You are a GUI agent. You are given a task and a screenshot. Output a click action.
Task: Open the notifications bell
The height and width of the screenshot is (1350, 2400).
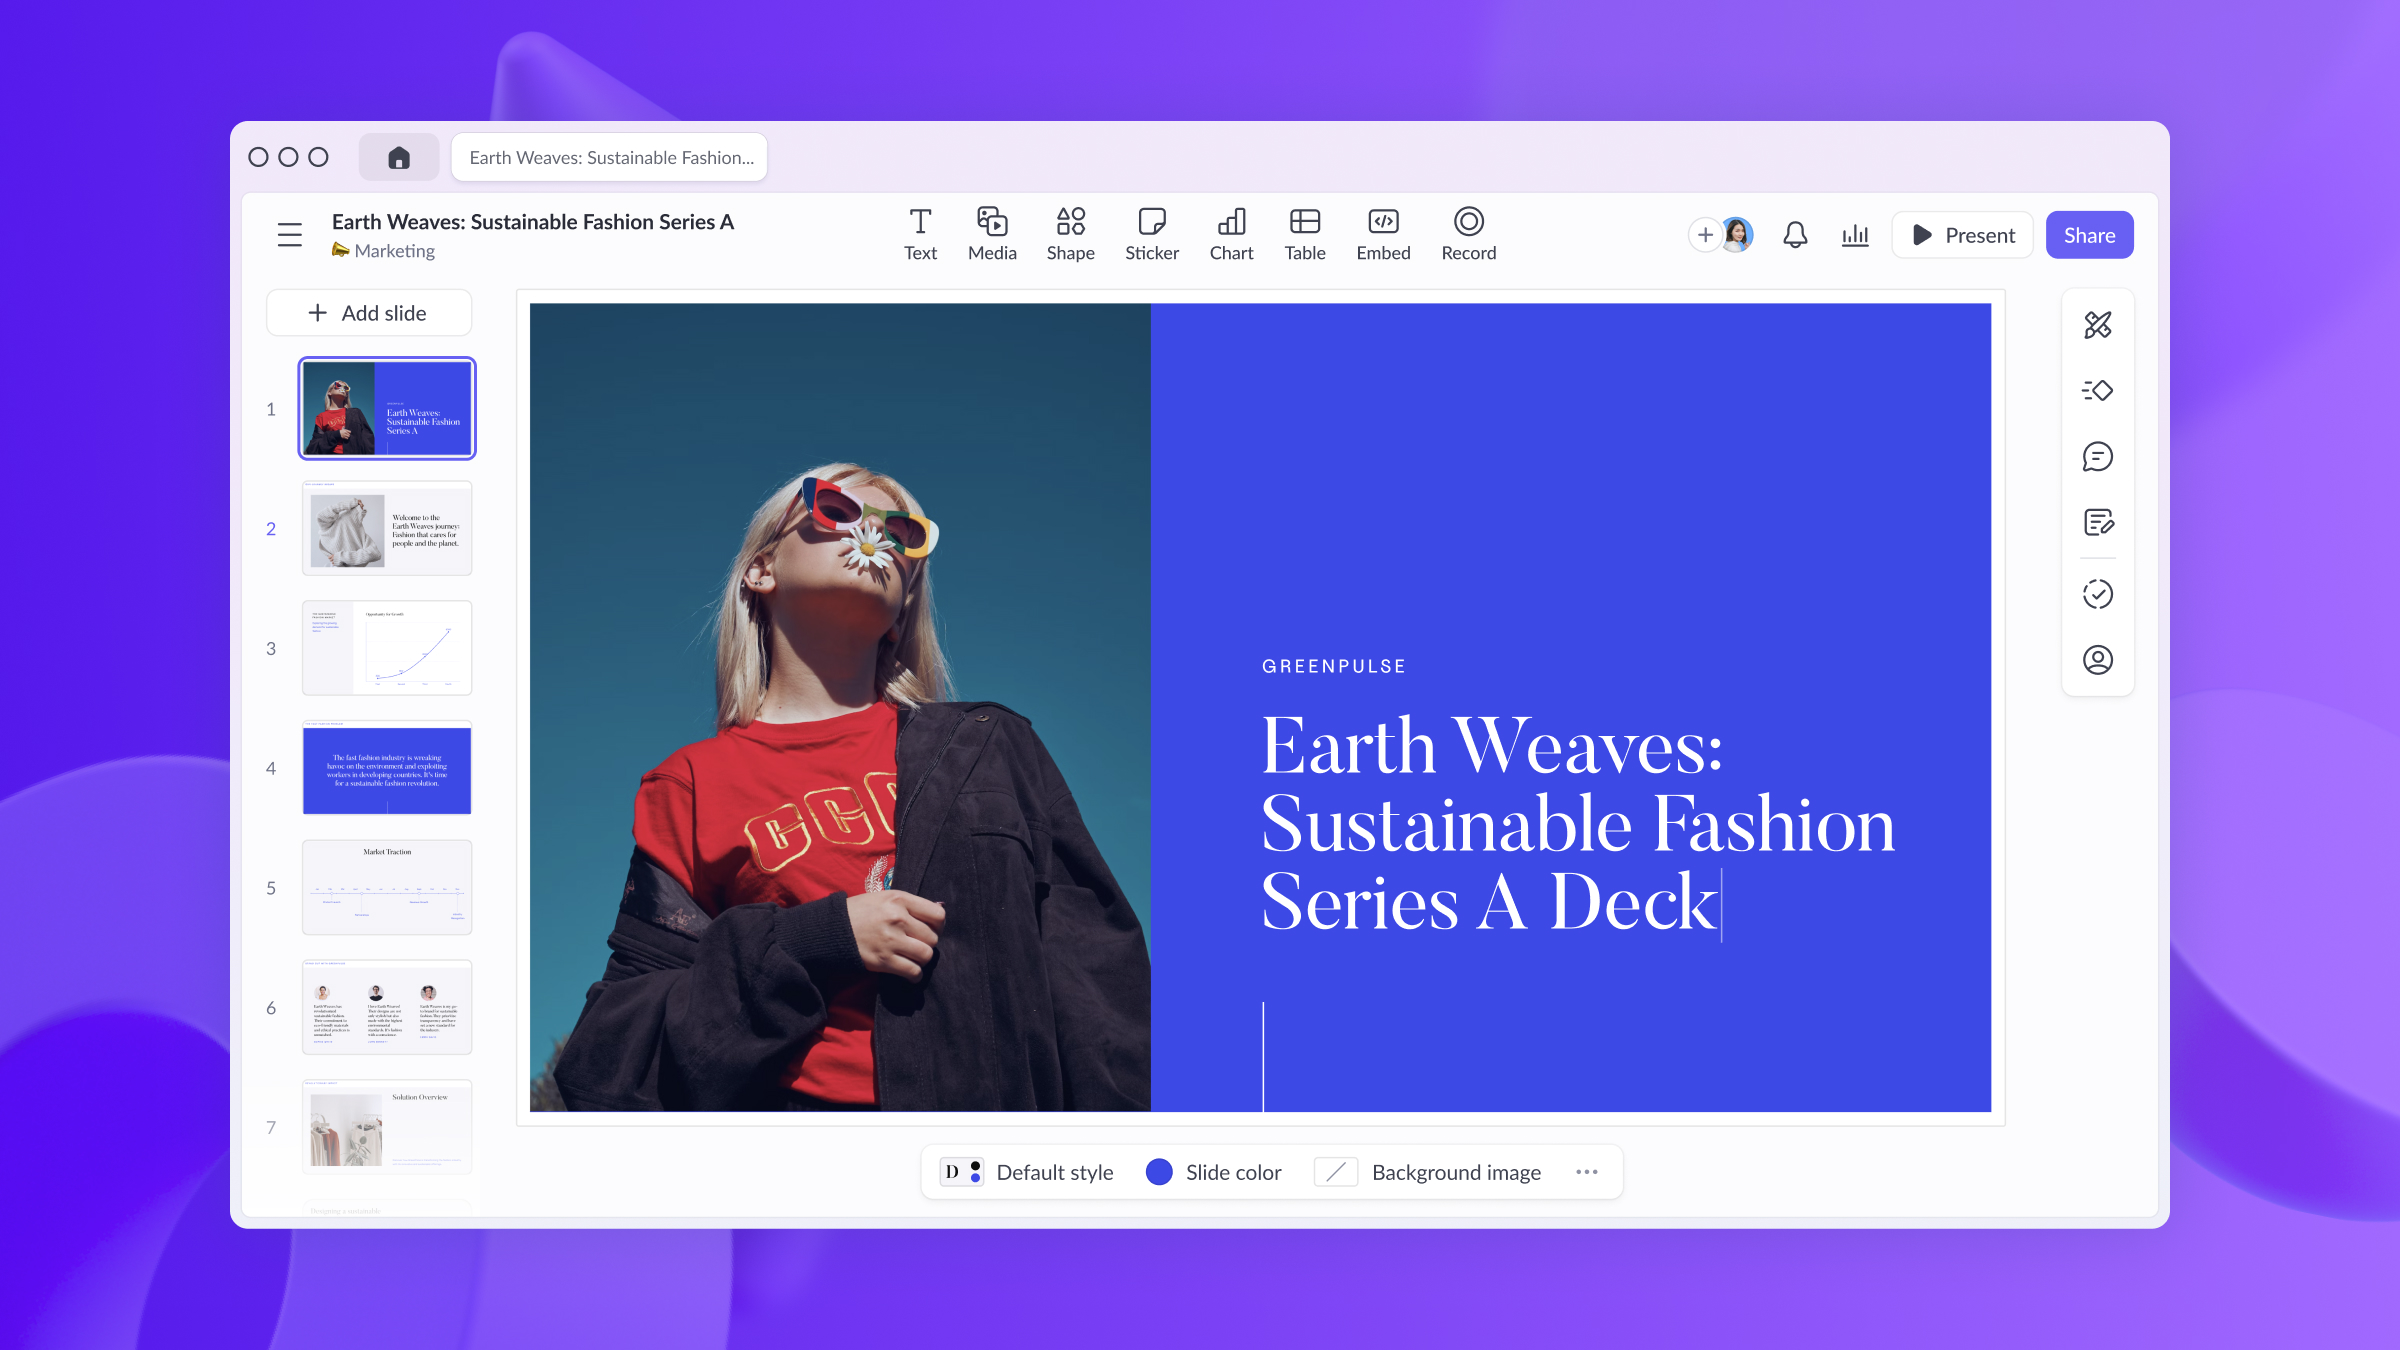coord(1795,235)
